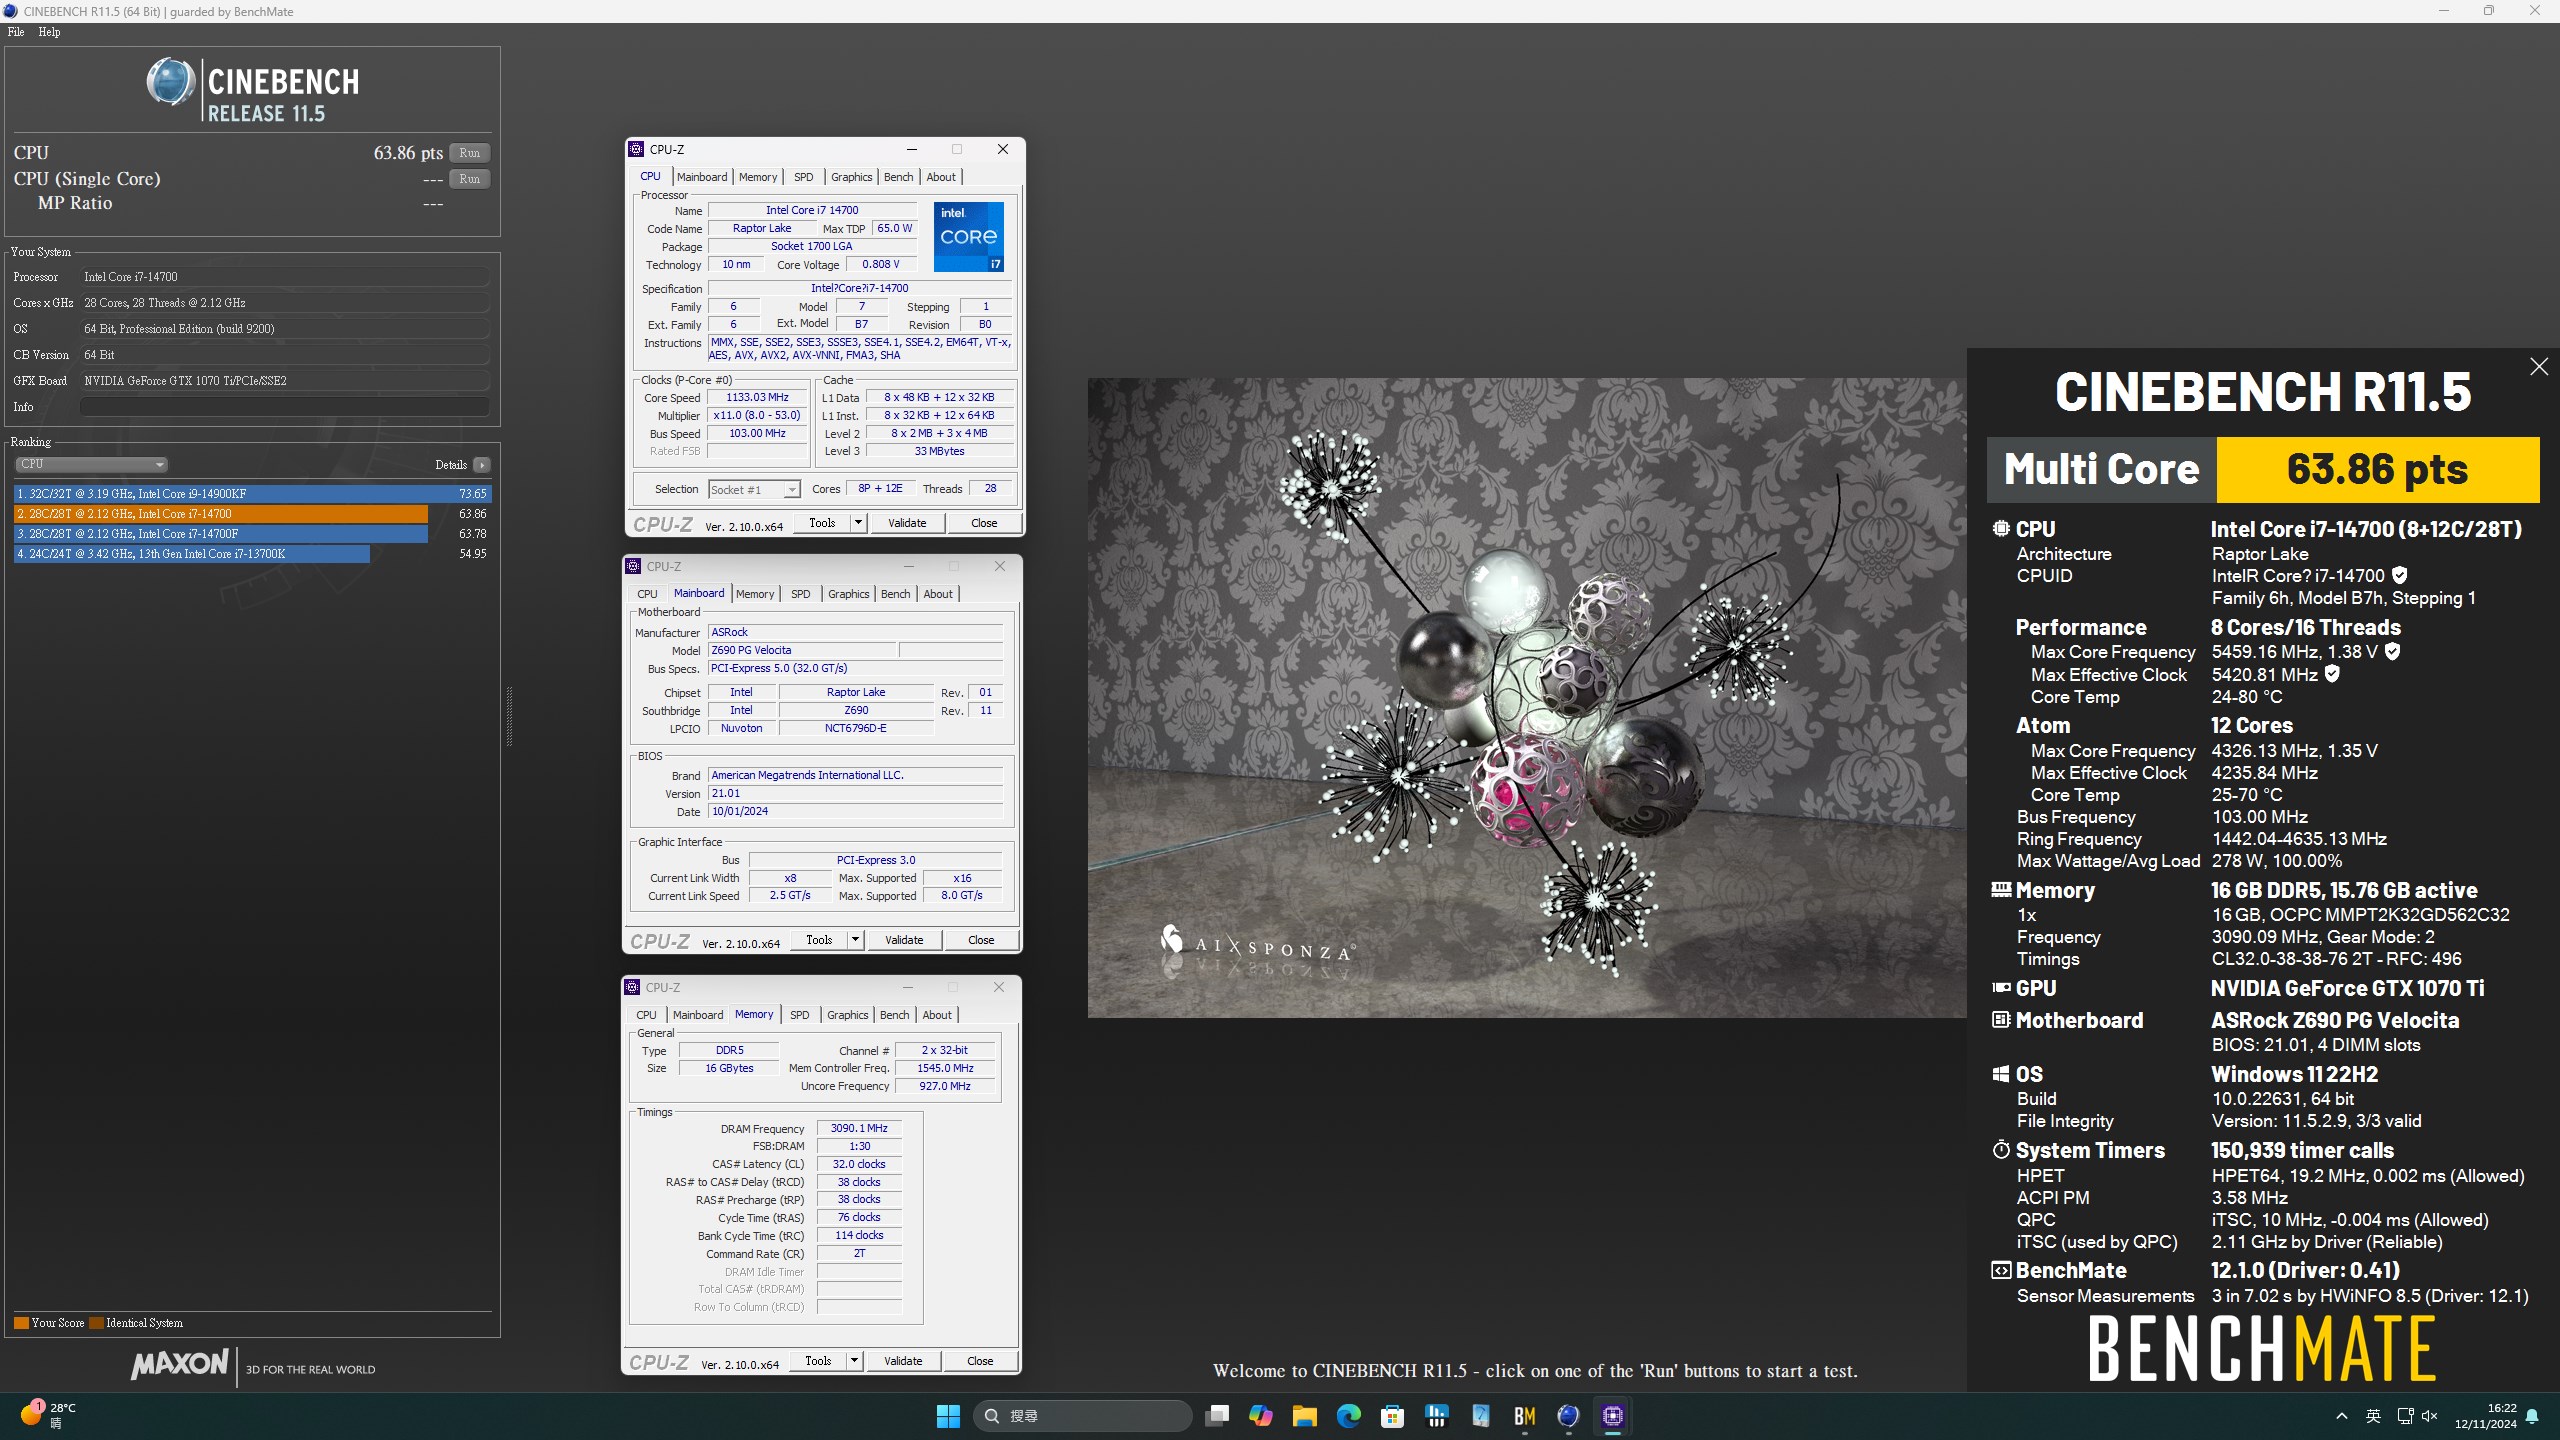Select the i9-14900KF ranking entry
Viewport: 2560px width, 1440px height.
(252, 494)
